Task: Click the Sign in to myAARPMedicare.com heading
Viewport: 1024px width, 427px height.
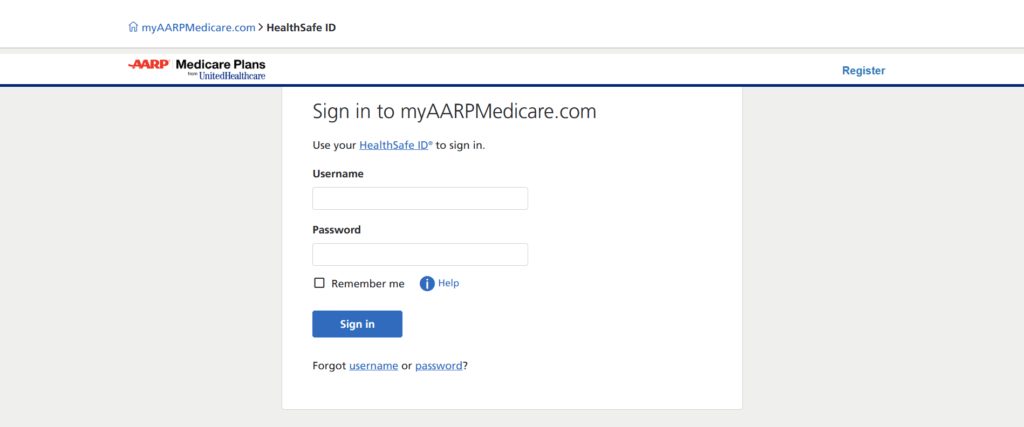Action: click(455, 111)
